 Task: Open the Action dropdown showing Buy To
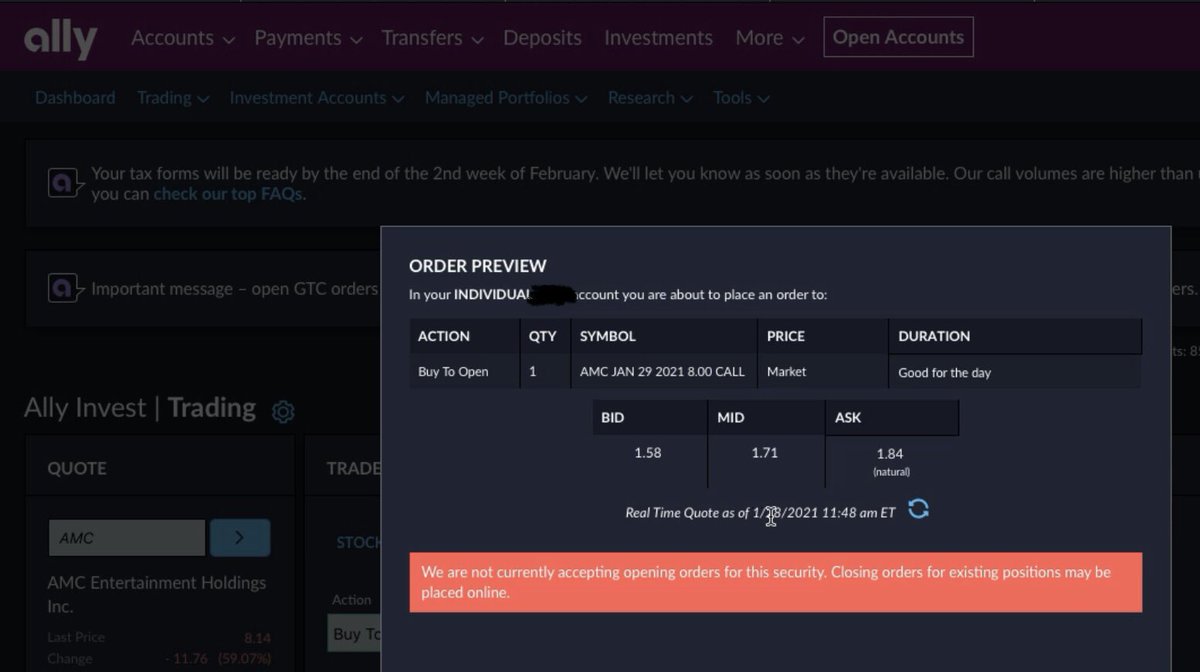click(x=355, y=634)
